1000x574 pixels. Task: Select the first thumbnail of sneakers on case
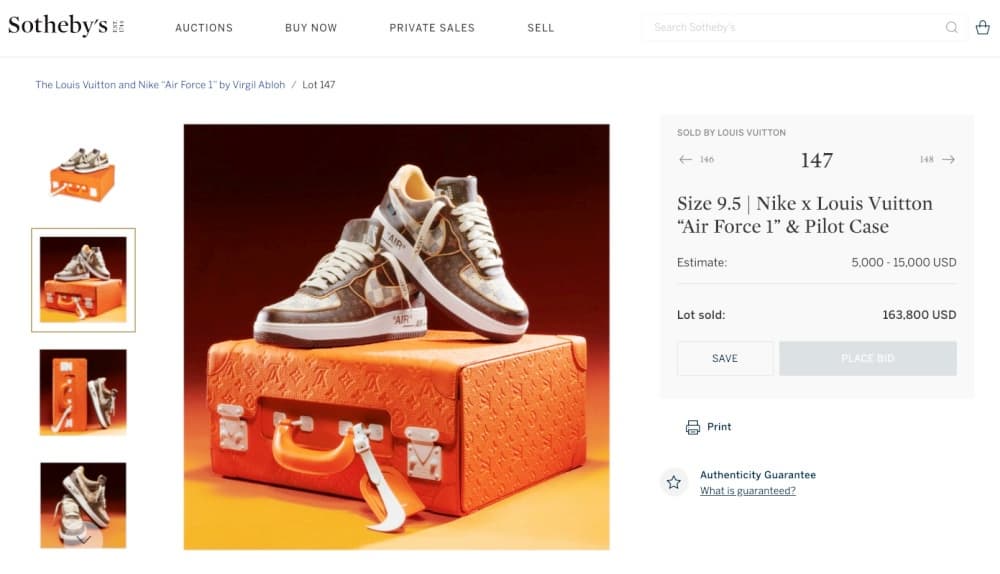[83, 174]
